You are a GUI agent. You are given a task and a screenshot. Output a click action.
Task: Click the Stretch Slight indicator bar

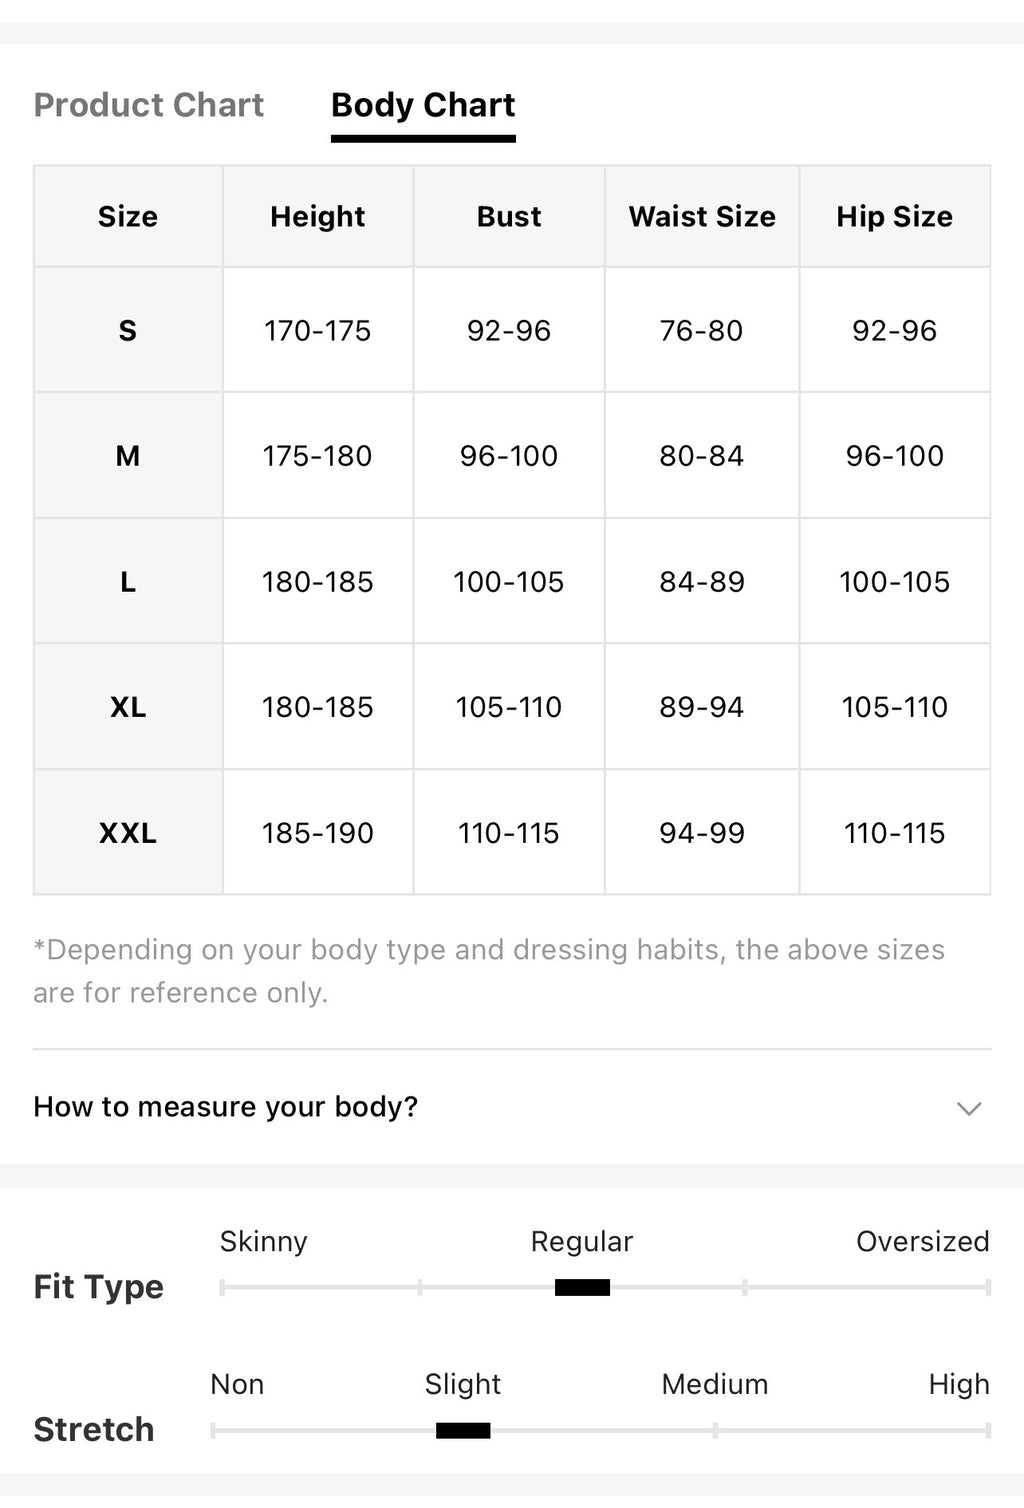click(463, 1431)
